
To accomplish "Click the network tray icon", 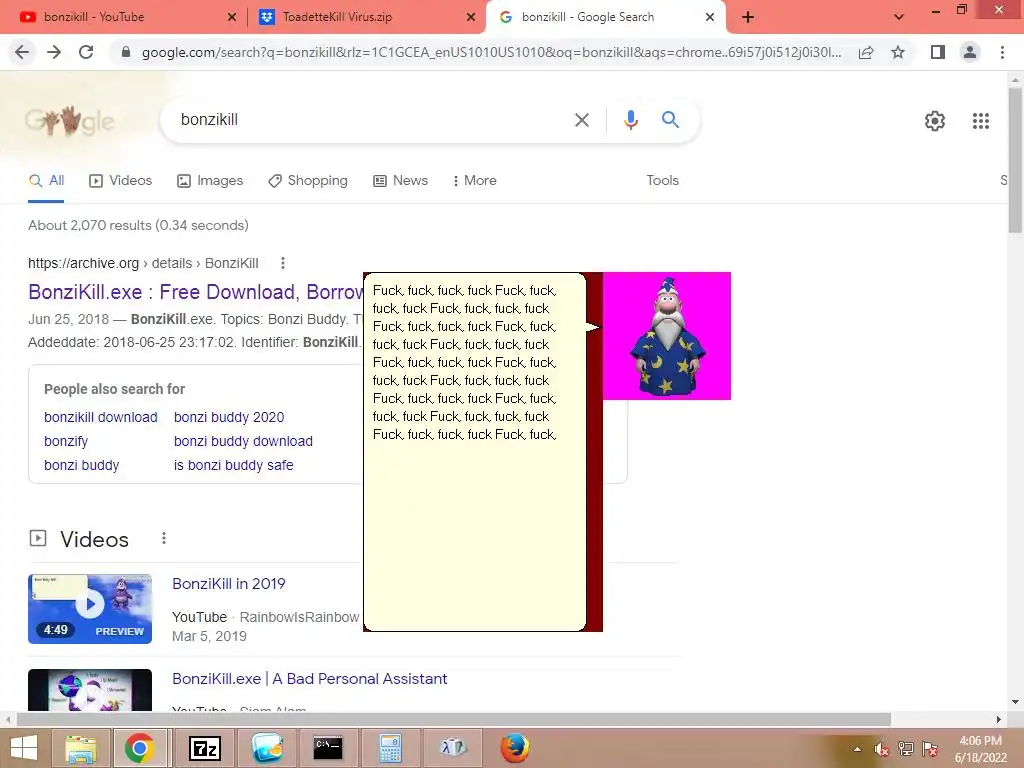I will (x=906, y=749).
